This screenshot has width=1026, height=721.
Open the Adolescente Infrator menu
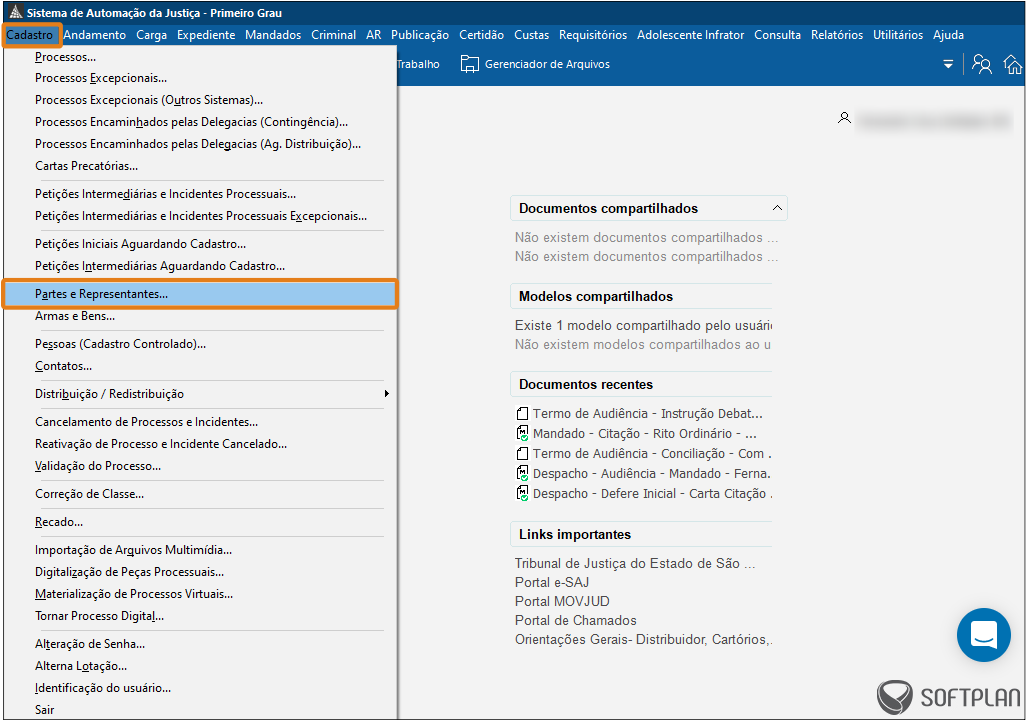coord(690,35)
